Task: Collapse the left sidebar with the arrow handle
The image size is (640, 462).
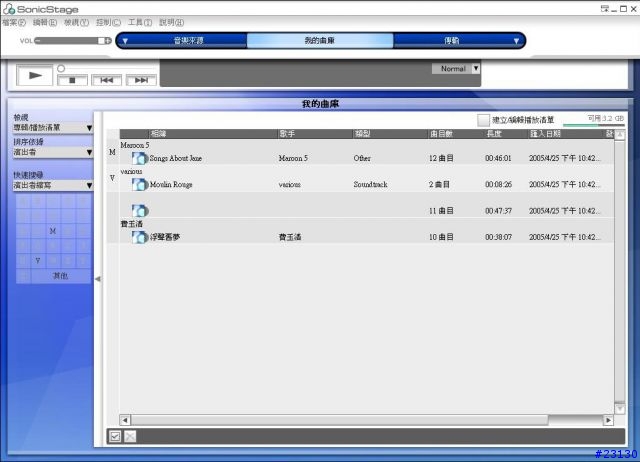Action: point(98,279)
